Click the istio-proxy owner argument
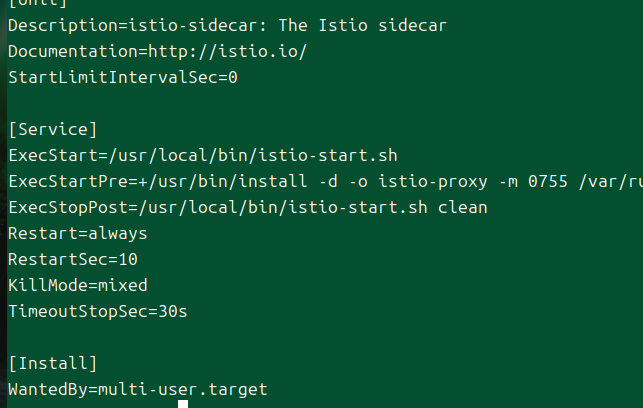Screen dimensions: 643x408 [433, 182]
